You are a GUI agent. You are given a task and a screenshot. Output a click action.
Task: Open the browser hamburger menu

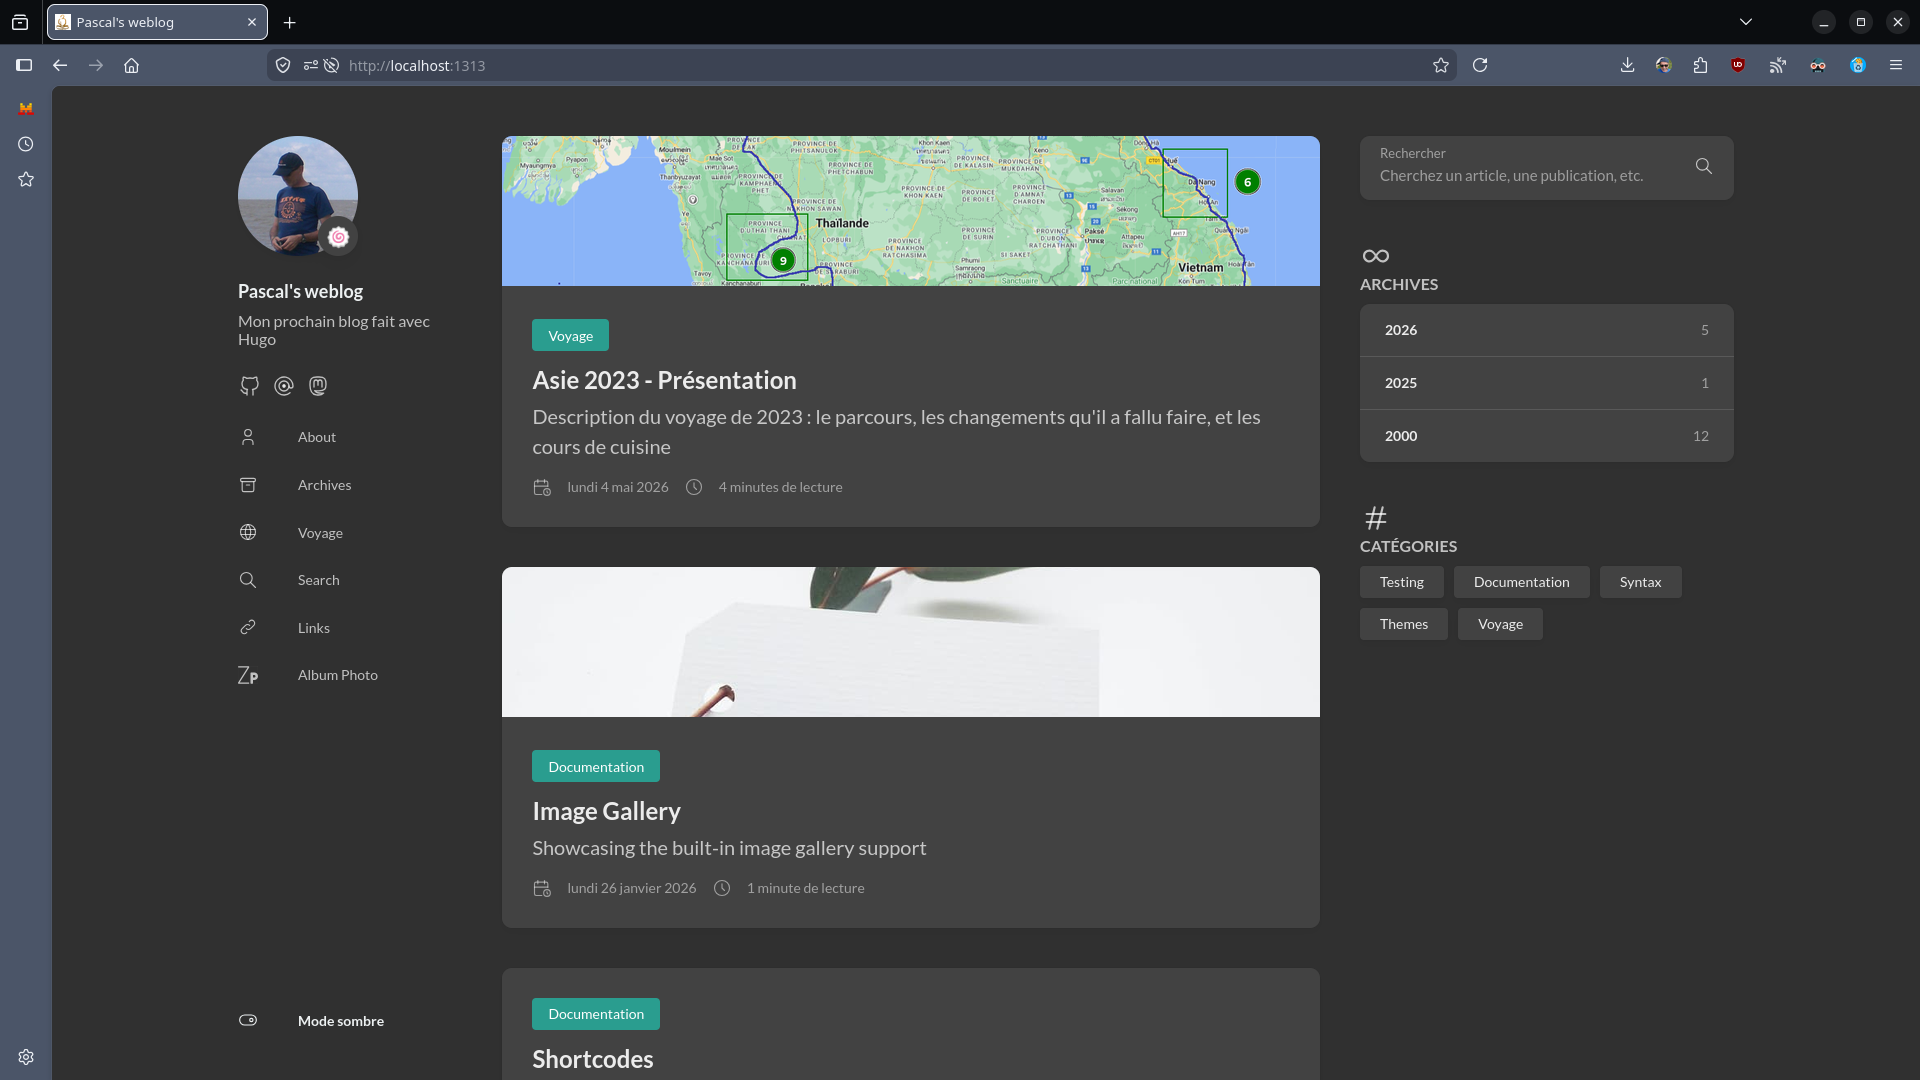coord(1895,65)
